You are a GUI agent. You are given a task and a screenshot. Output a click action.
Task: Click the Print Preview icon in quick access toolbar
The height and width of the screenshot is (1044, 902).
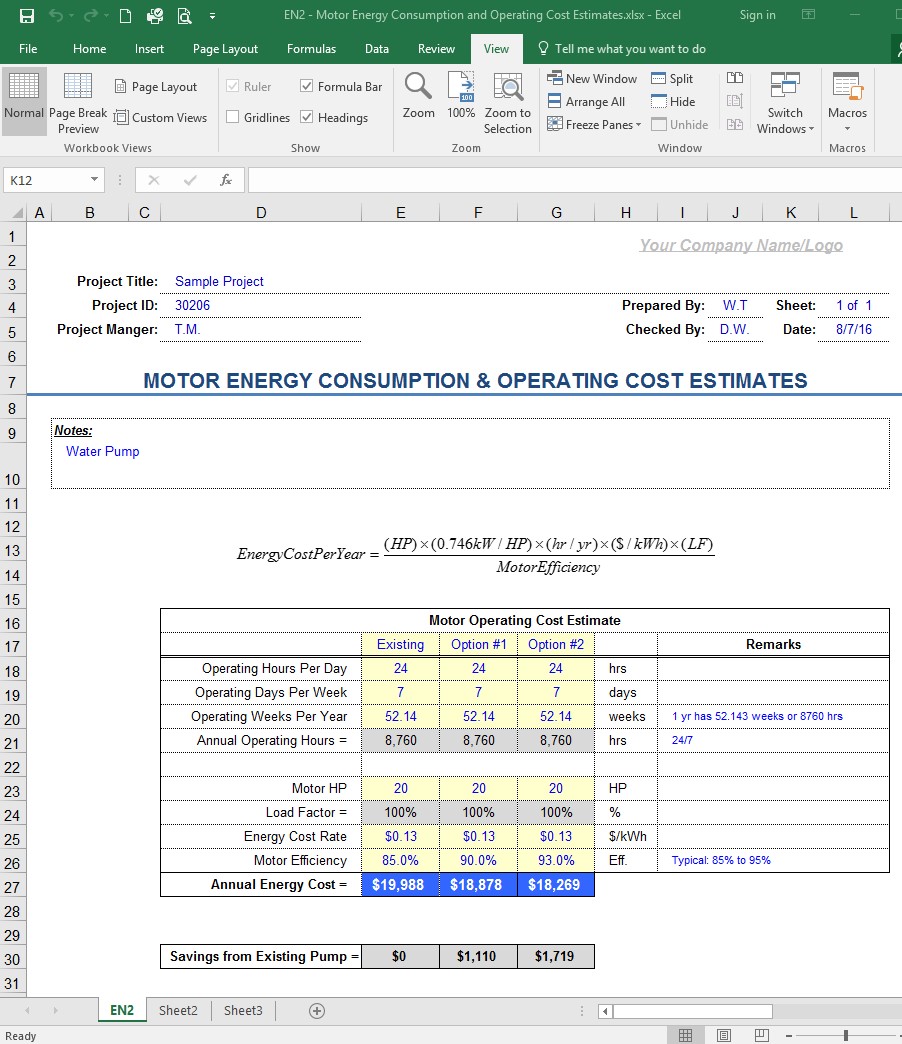pos(184,15)
